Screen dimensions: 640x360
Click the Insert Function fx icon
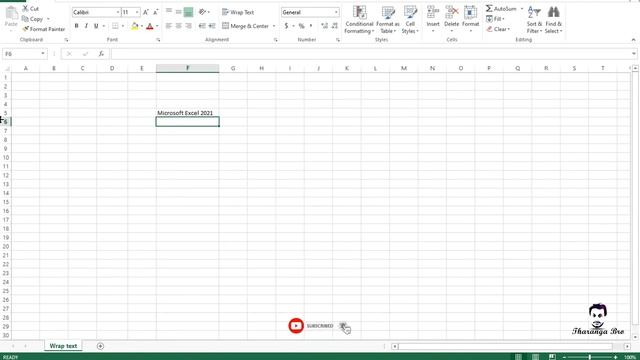point(101,54)
